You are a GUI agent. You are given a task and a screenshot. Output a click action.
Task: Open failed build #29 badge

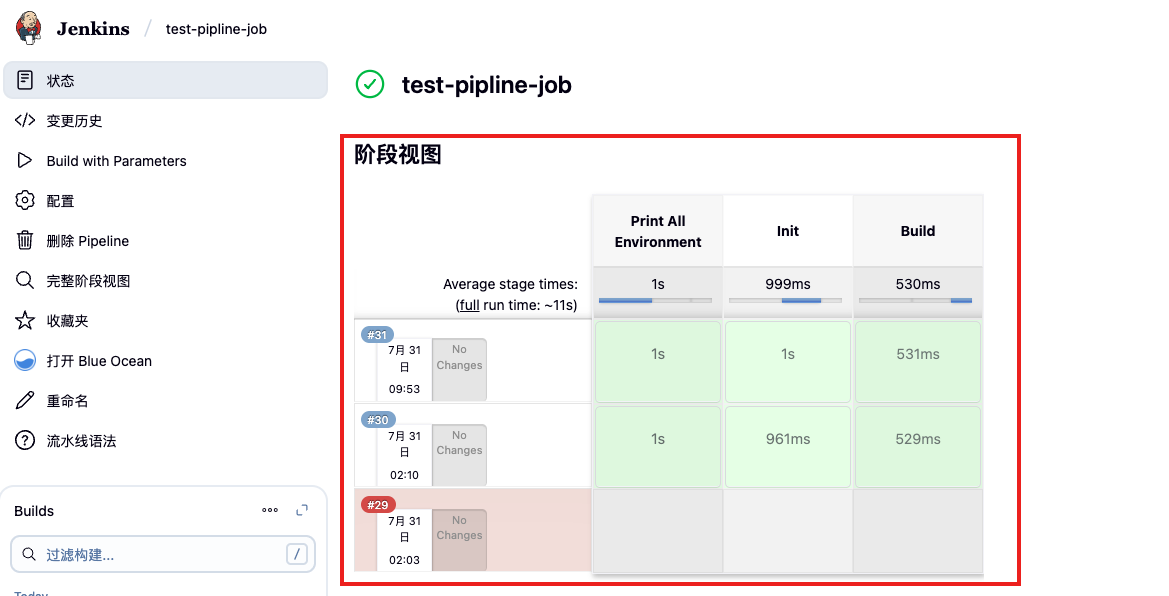pyautogui.click(x=378, y=505)
